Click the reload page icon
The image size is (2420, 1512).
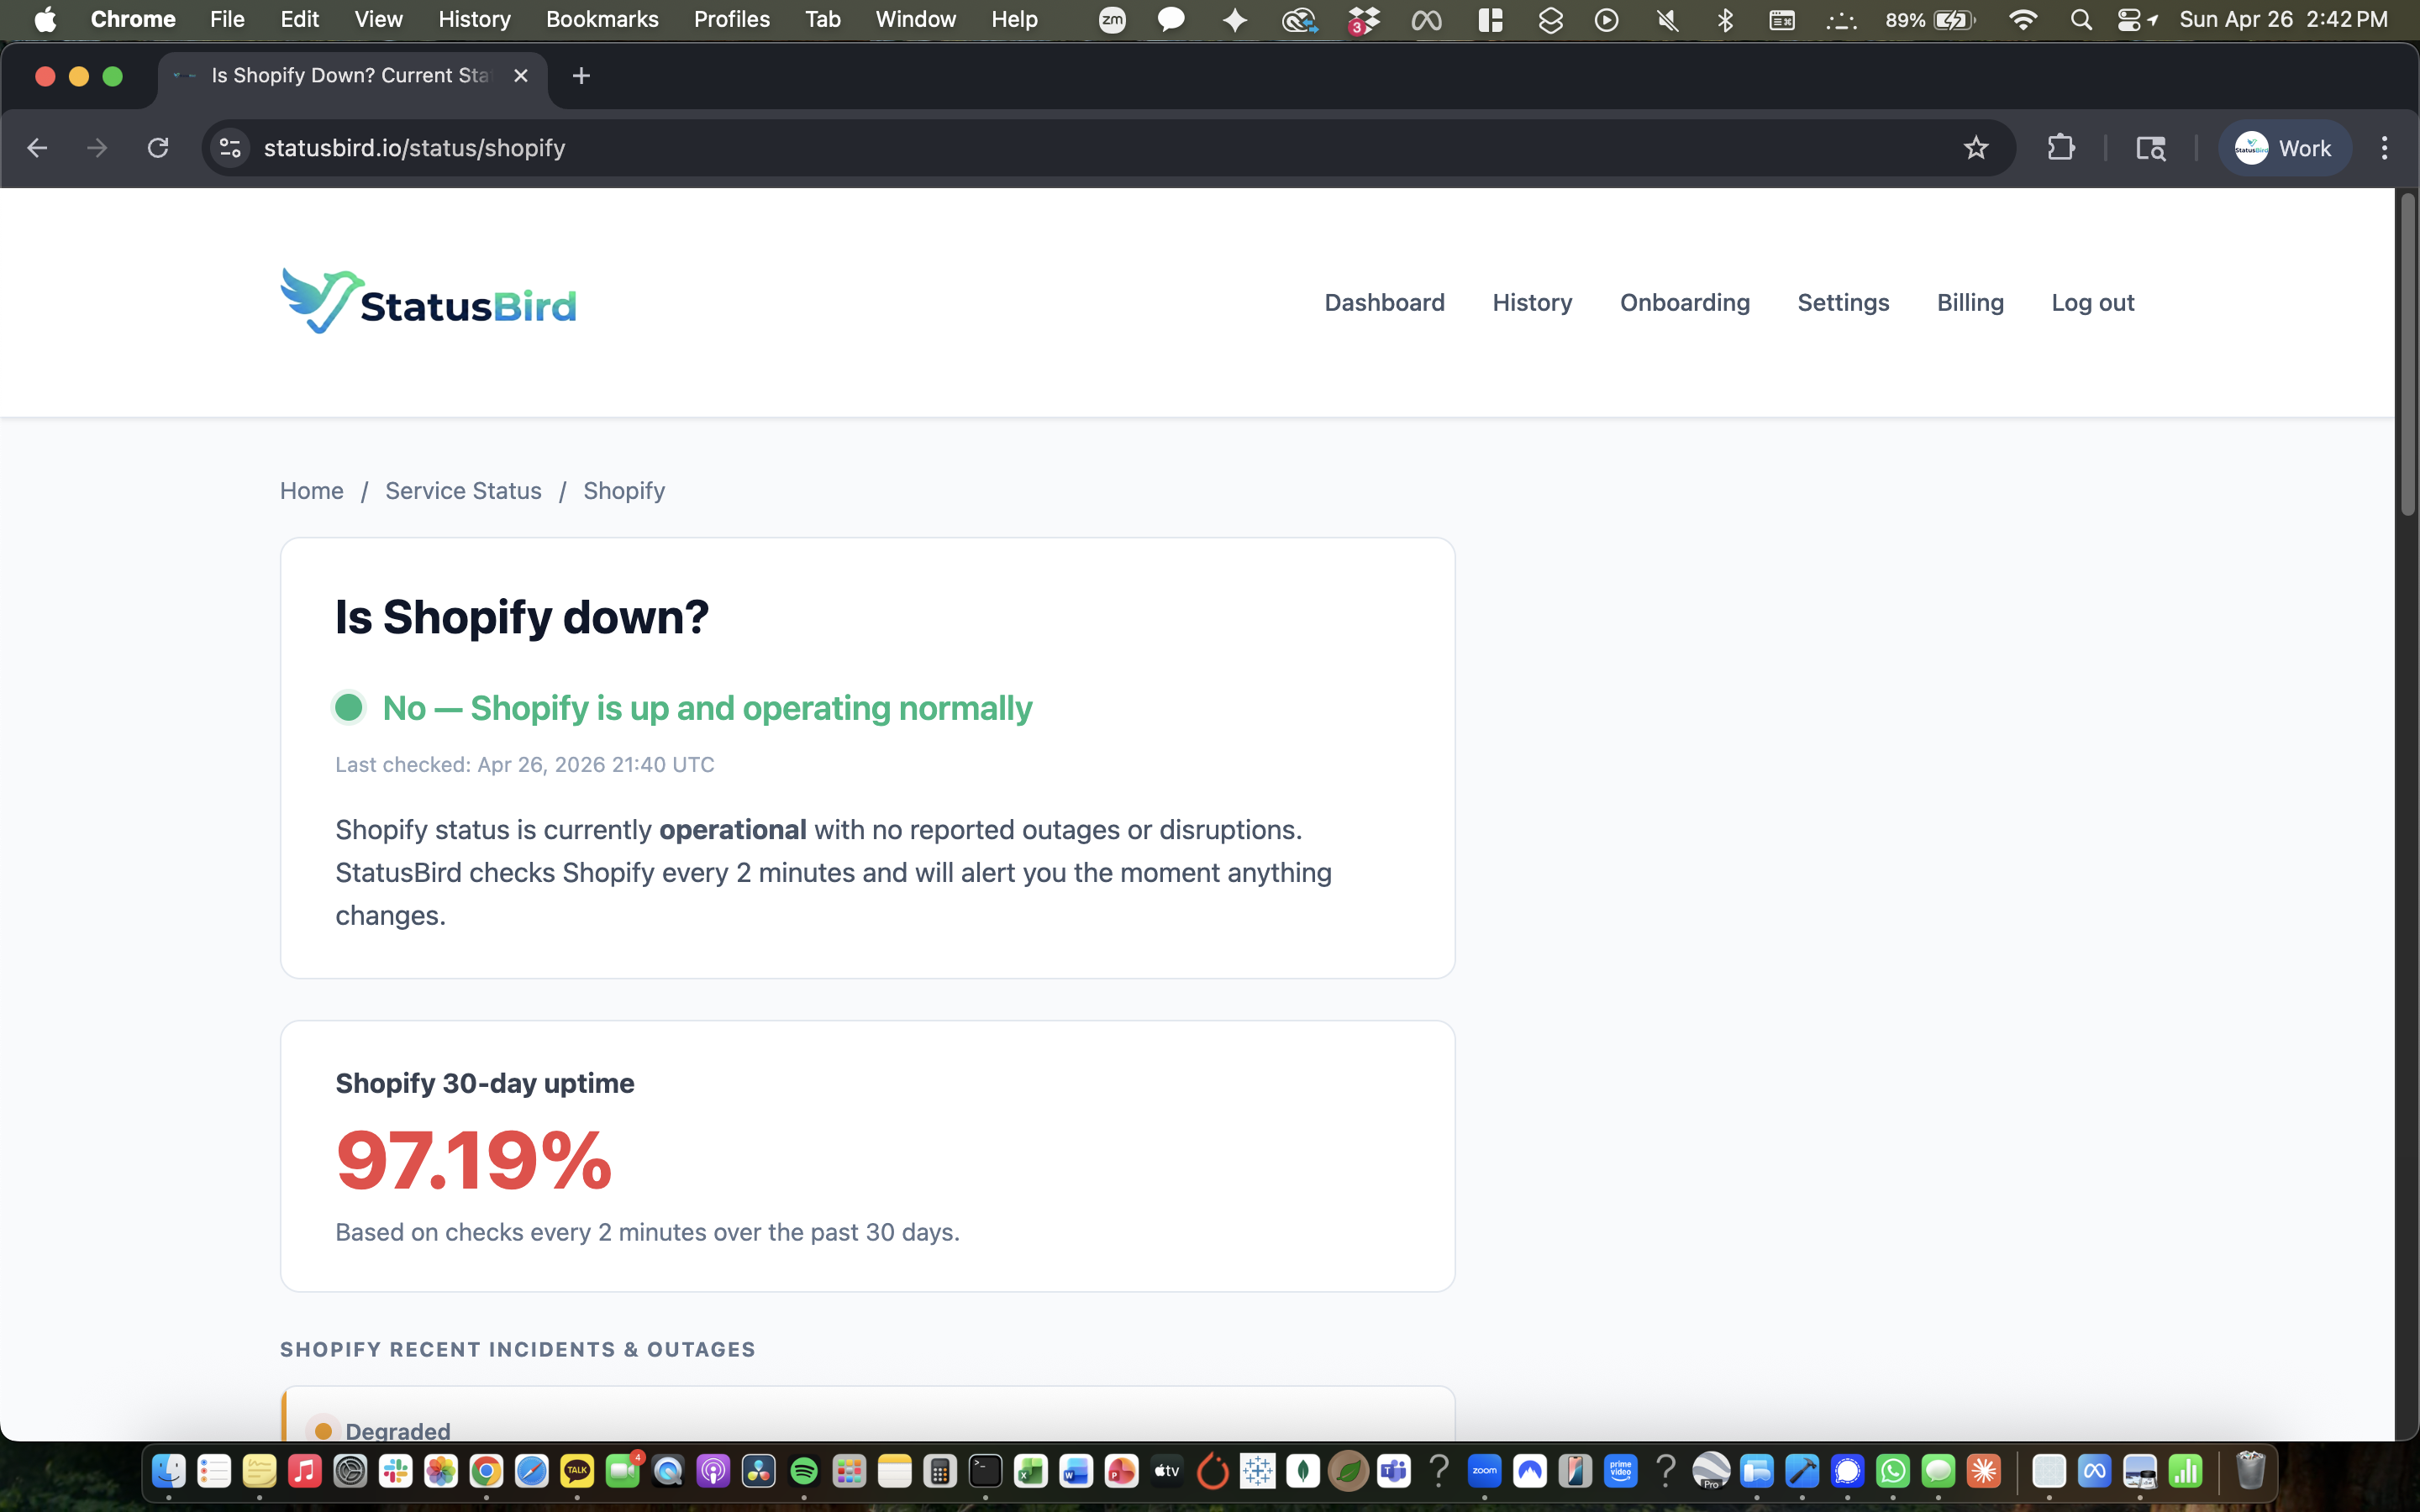[x=158, y=148]
